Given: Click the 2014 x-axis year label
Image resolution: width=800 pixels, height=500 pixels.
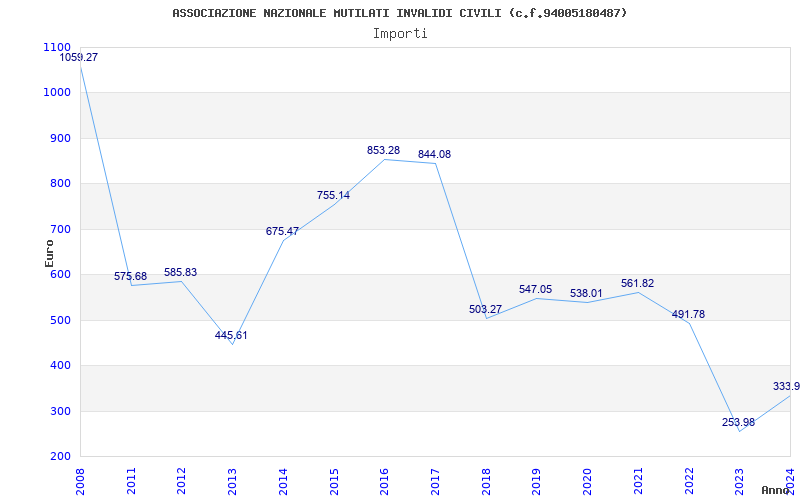Looking at the screenshot, I should pyautogui.click(x=283, y=481).
